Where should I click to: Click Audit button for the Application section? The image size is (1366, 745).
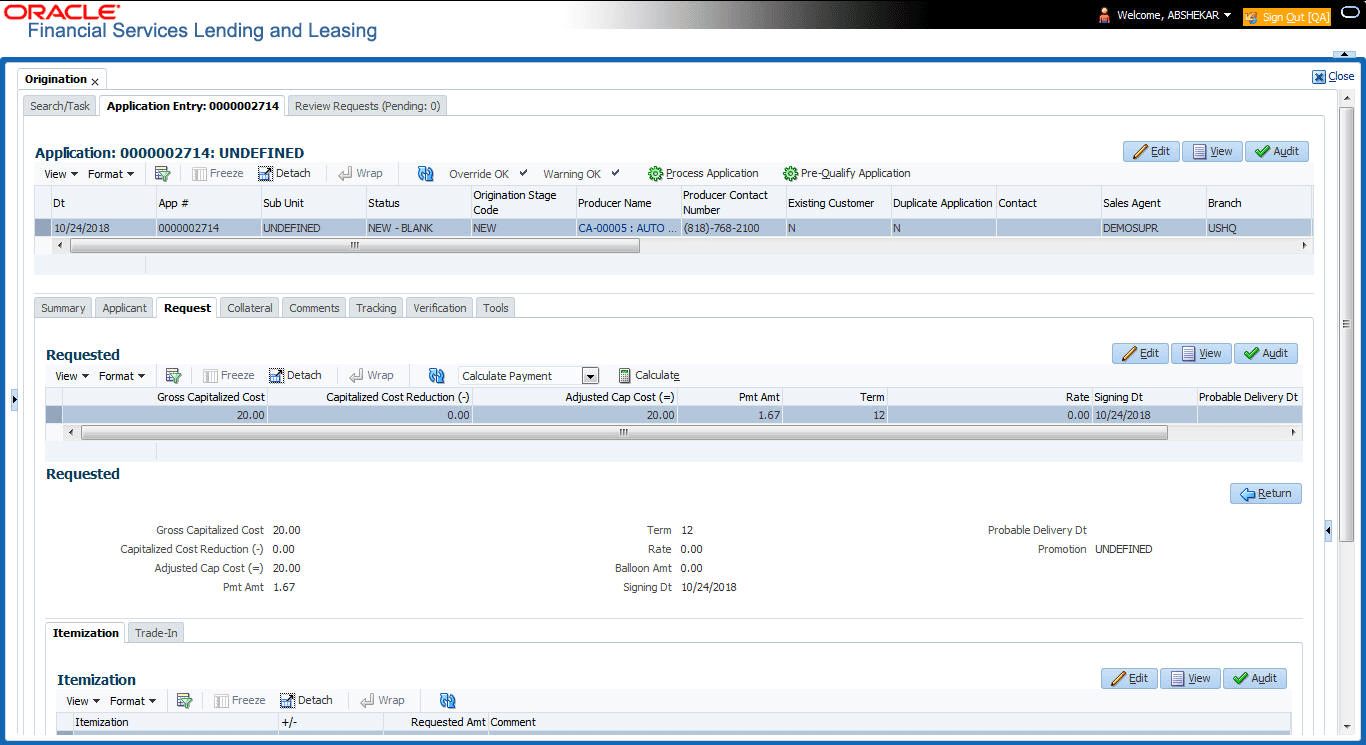[x=1277, y=151]
